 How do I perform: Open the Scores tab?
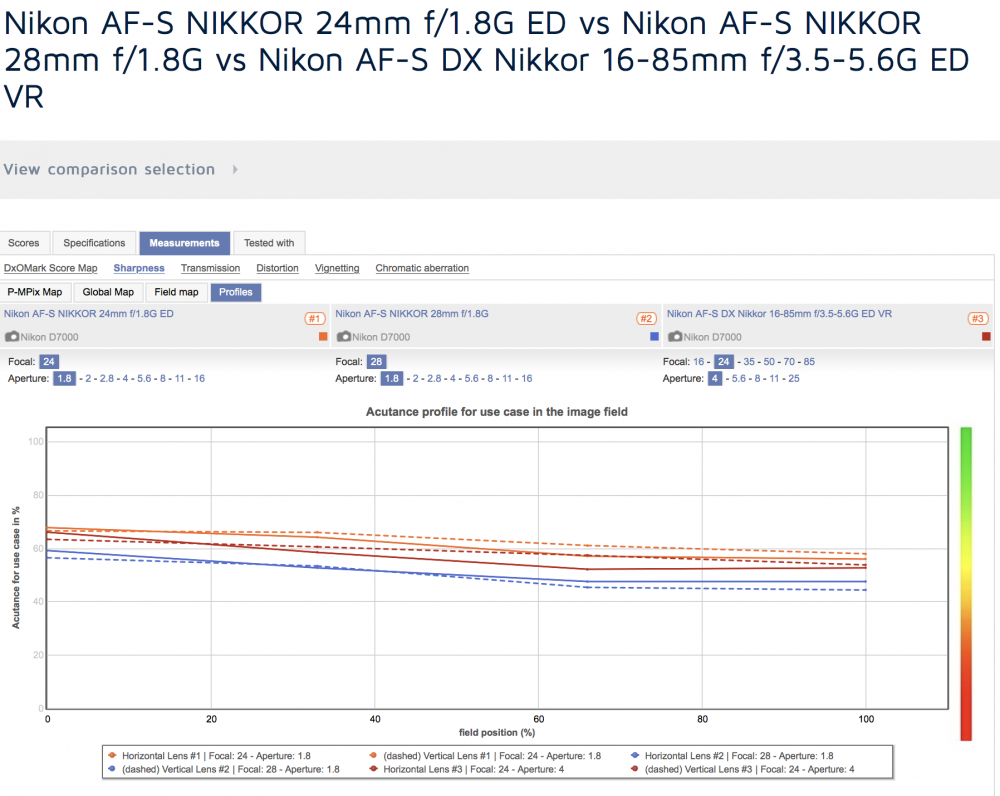tap(24, 243)
